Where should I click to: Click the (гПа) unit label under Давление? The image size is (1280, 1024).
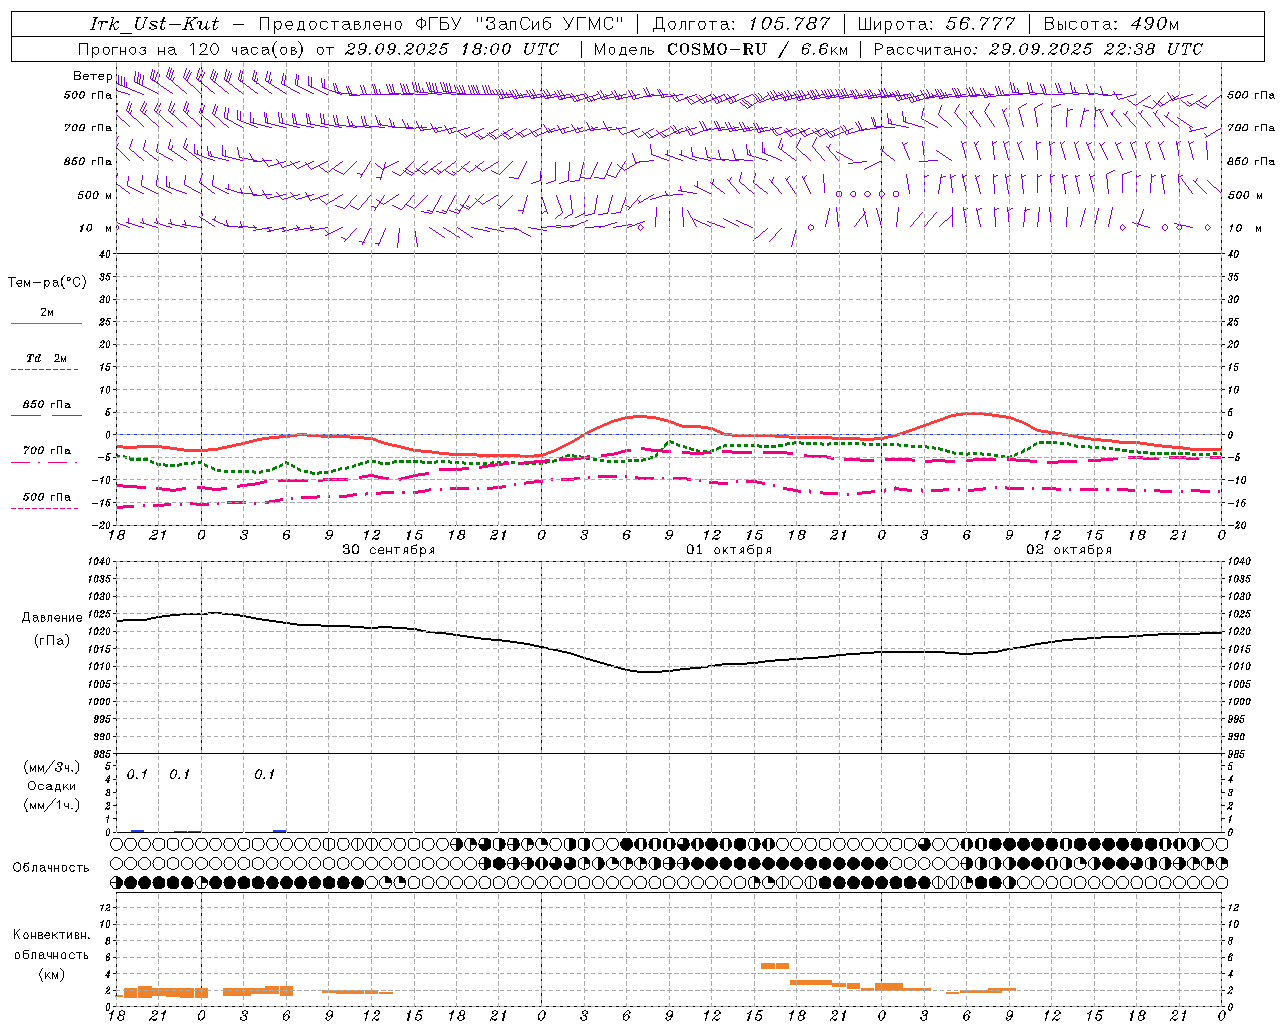(52, 640)
